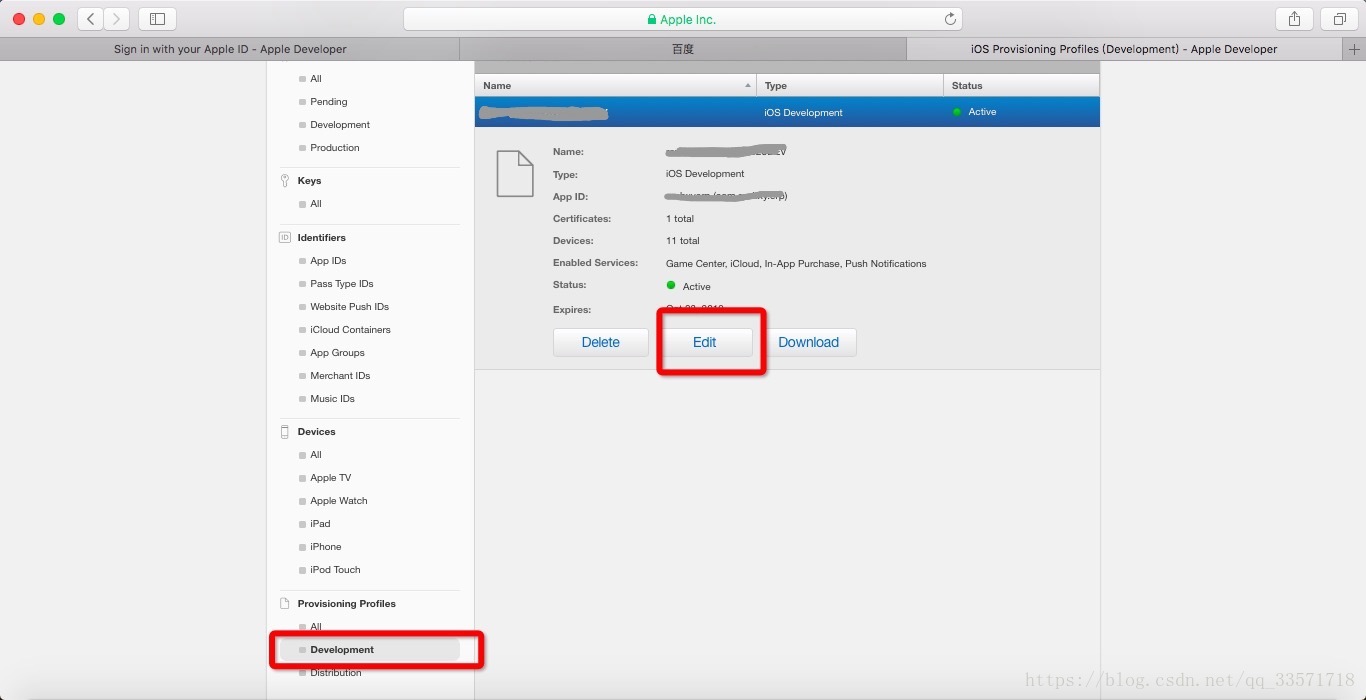Open Development certificates in sidebar
The width and height of the screenshot is (1366, 700).
(x=340, y=125)
